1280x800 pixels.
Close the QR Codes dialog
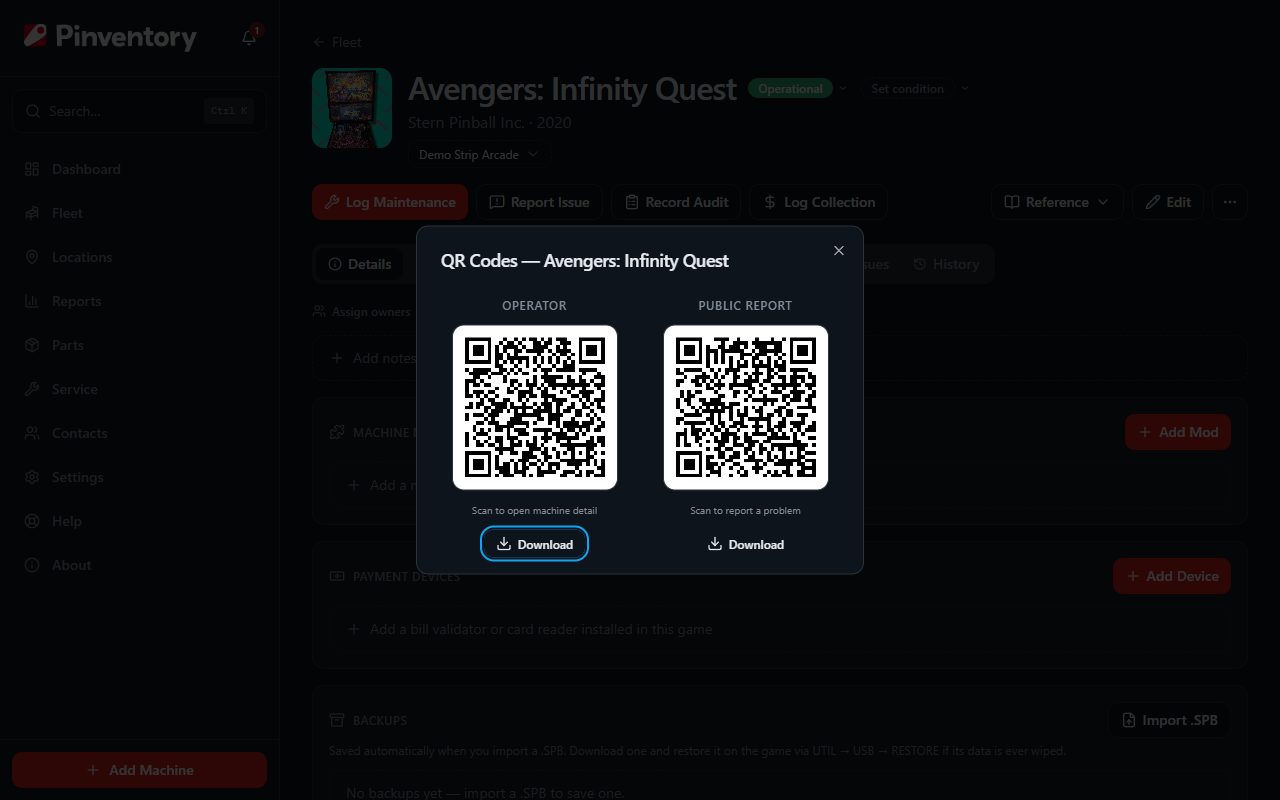pos(839,250)
